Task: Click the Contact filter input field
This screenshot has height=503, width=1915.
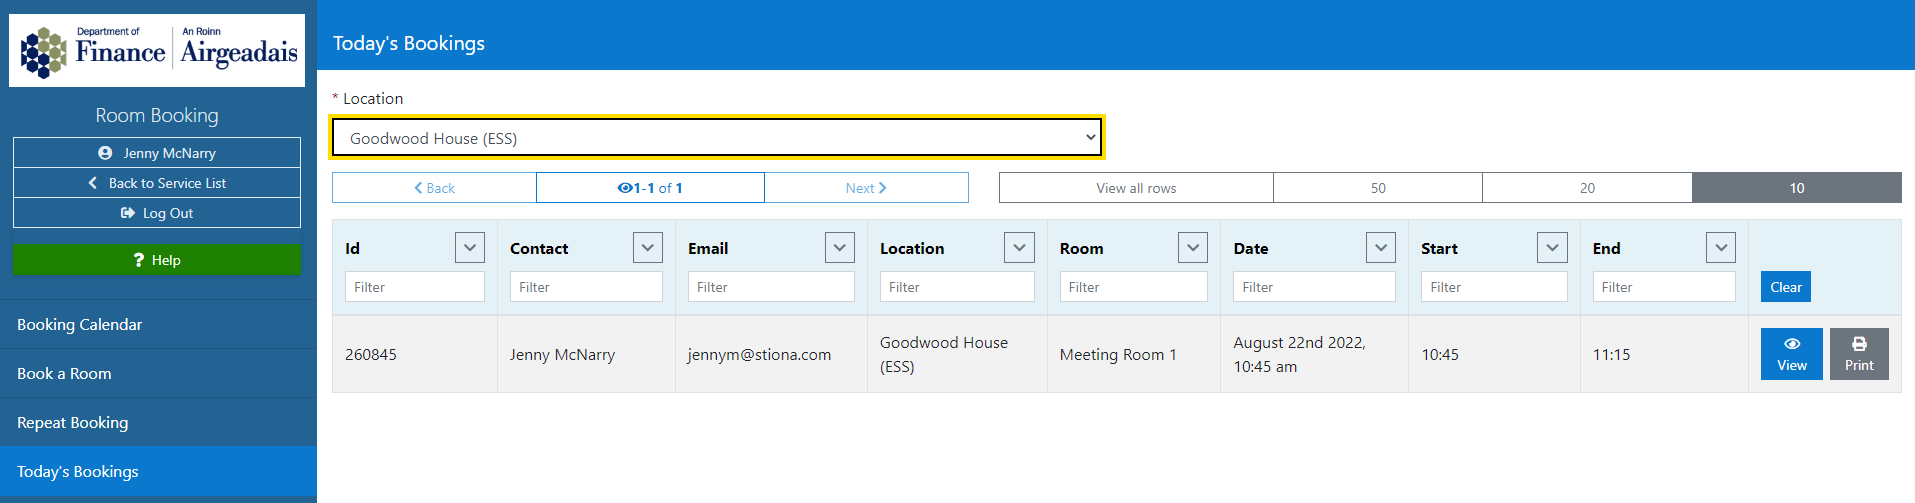Action: pyautogui.click(x=586, y=287)
